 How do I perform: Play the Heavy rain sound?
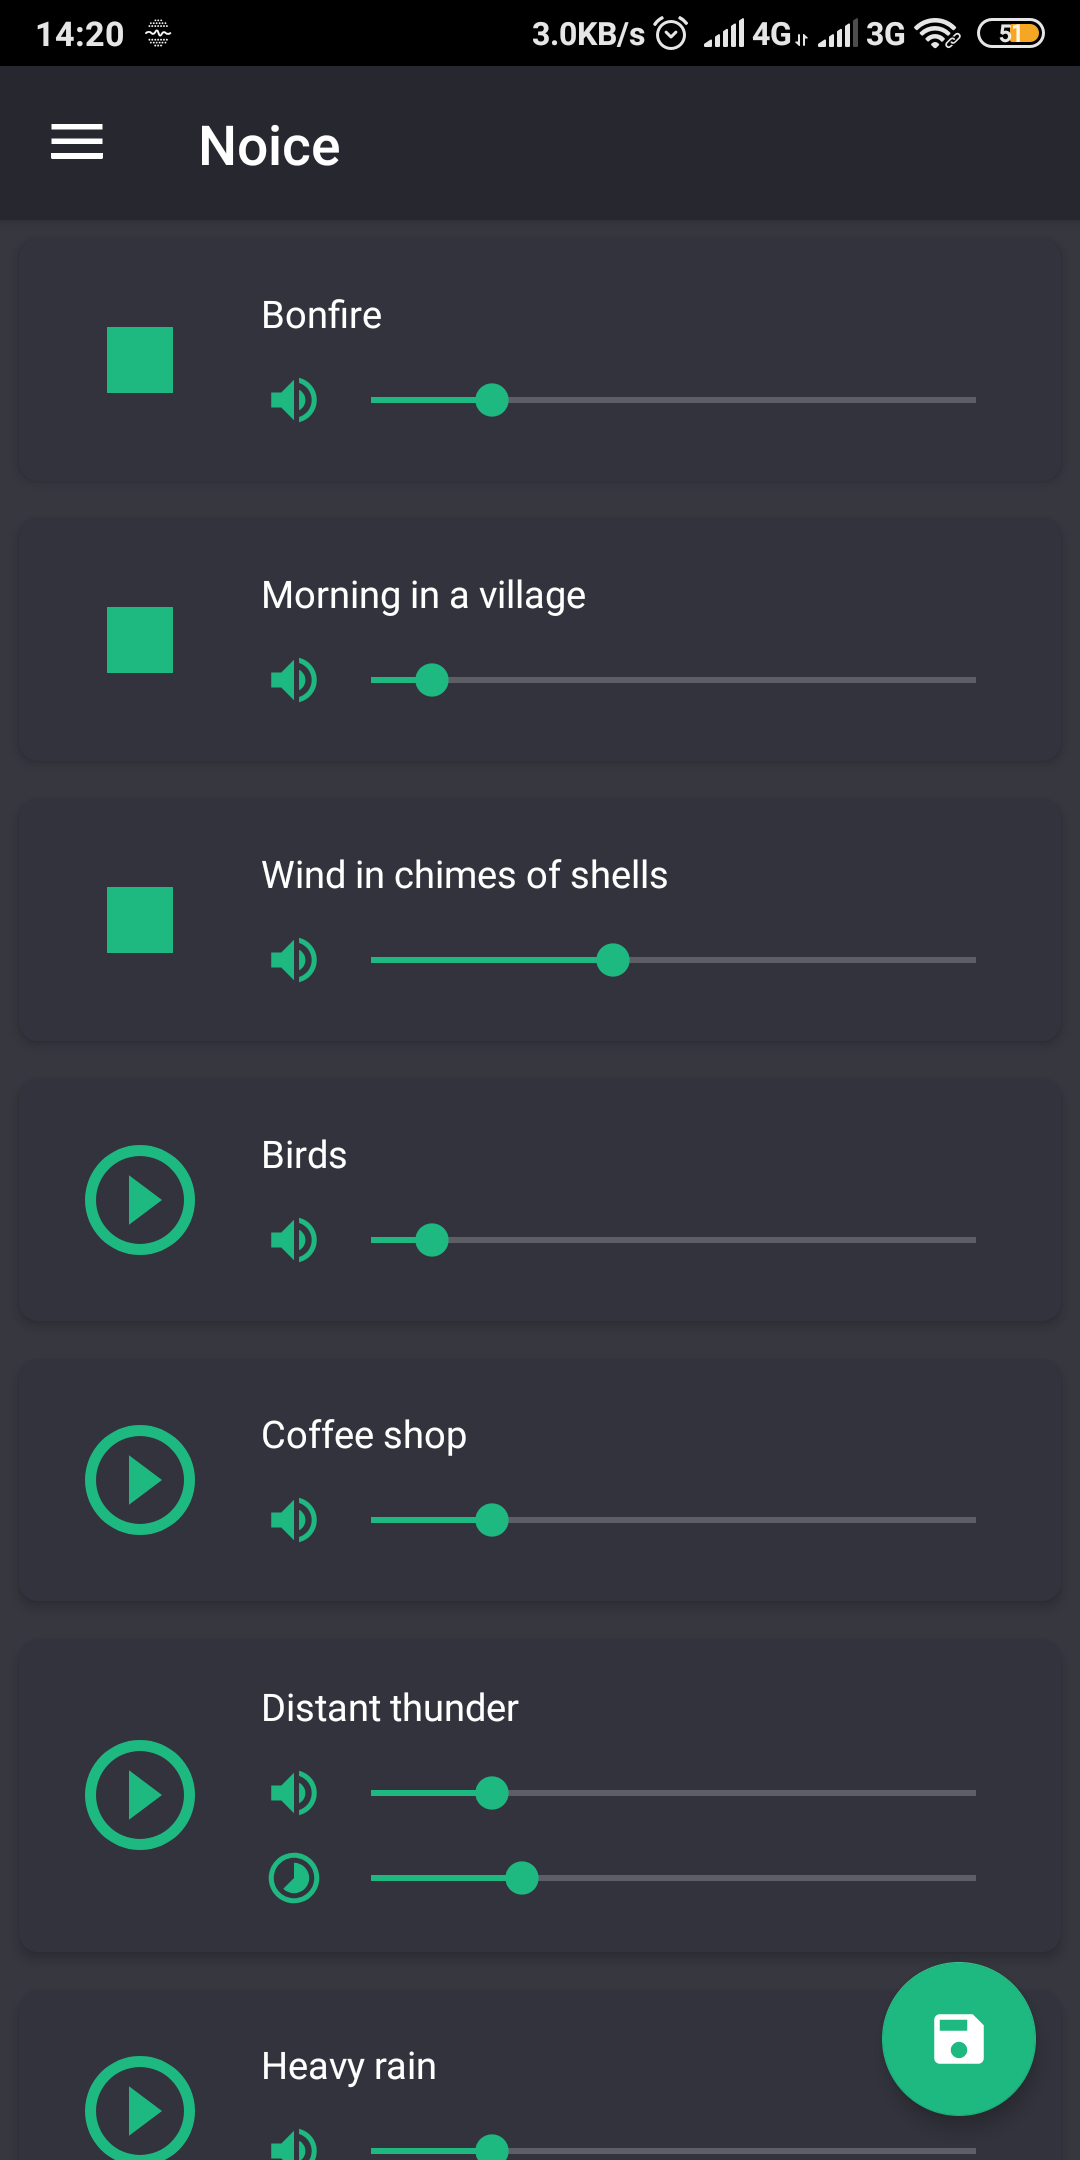point(140,2108)
